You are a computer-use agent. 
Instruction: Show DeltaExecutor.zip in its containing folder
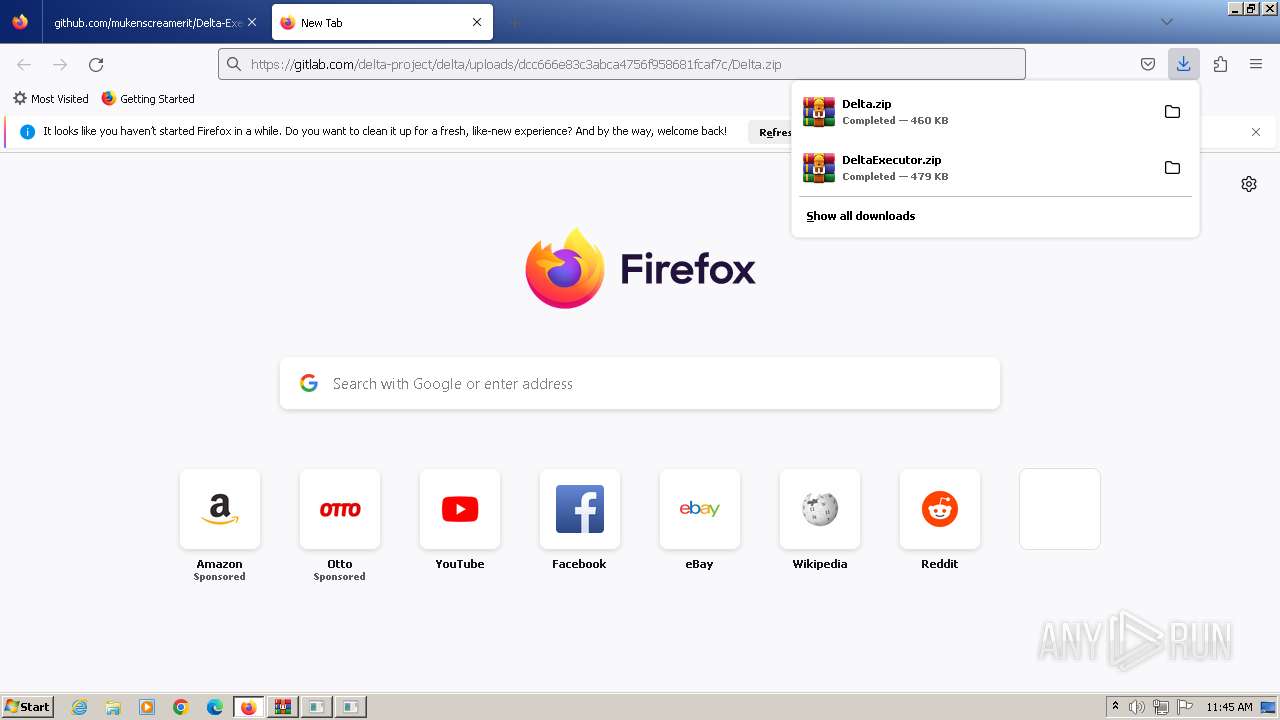coord(1172,168)
